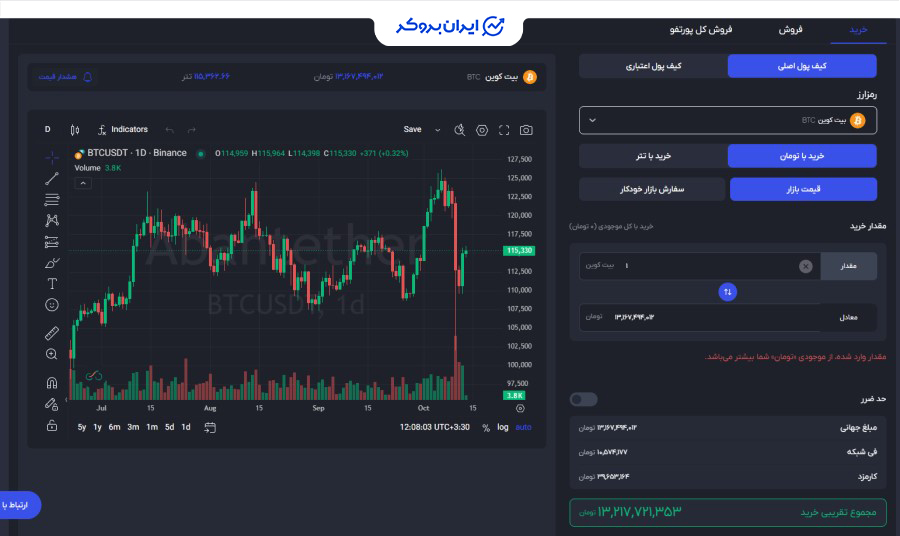Toggle log scale on the chart
This screenshot has width=900, height=536.
pos(502,427)
